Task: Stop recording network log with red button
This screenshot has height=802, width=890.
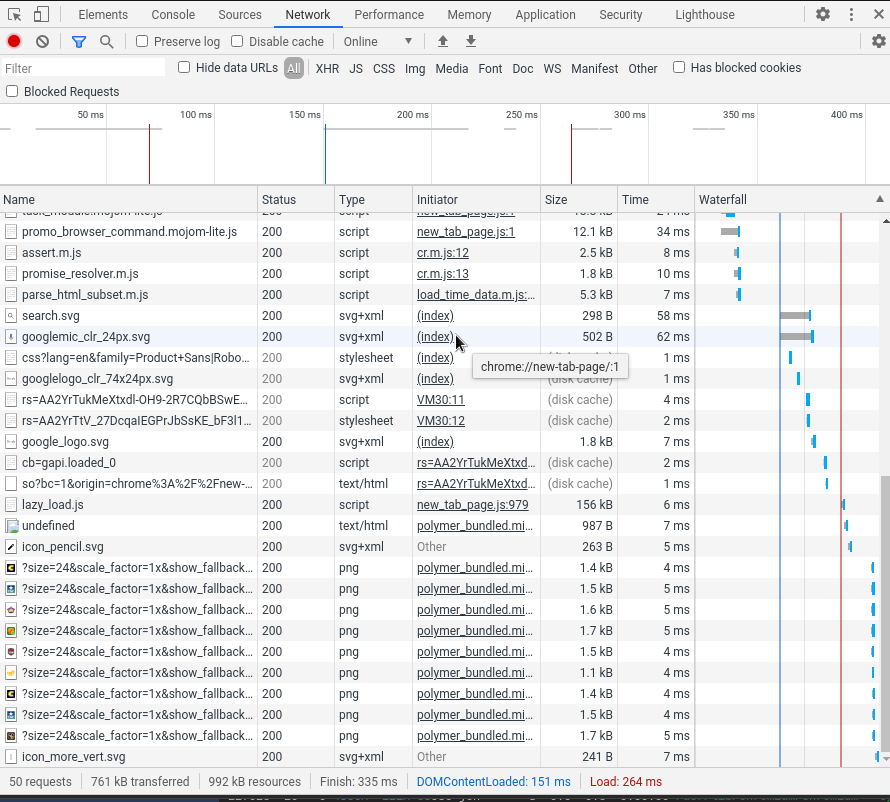Action: (14, 41)
